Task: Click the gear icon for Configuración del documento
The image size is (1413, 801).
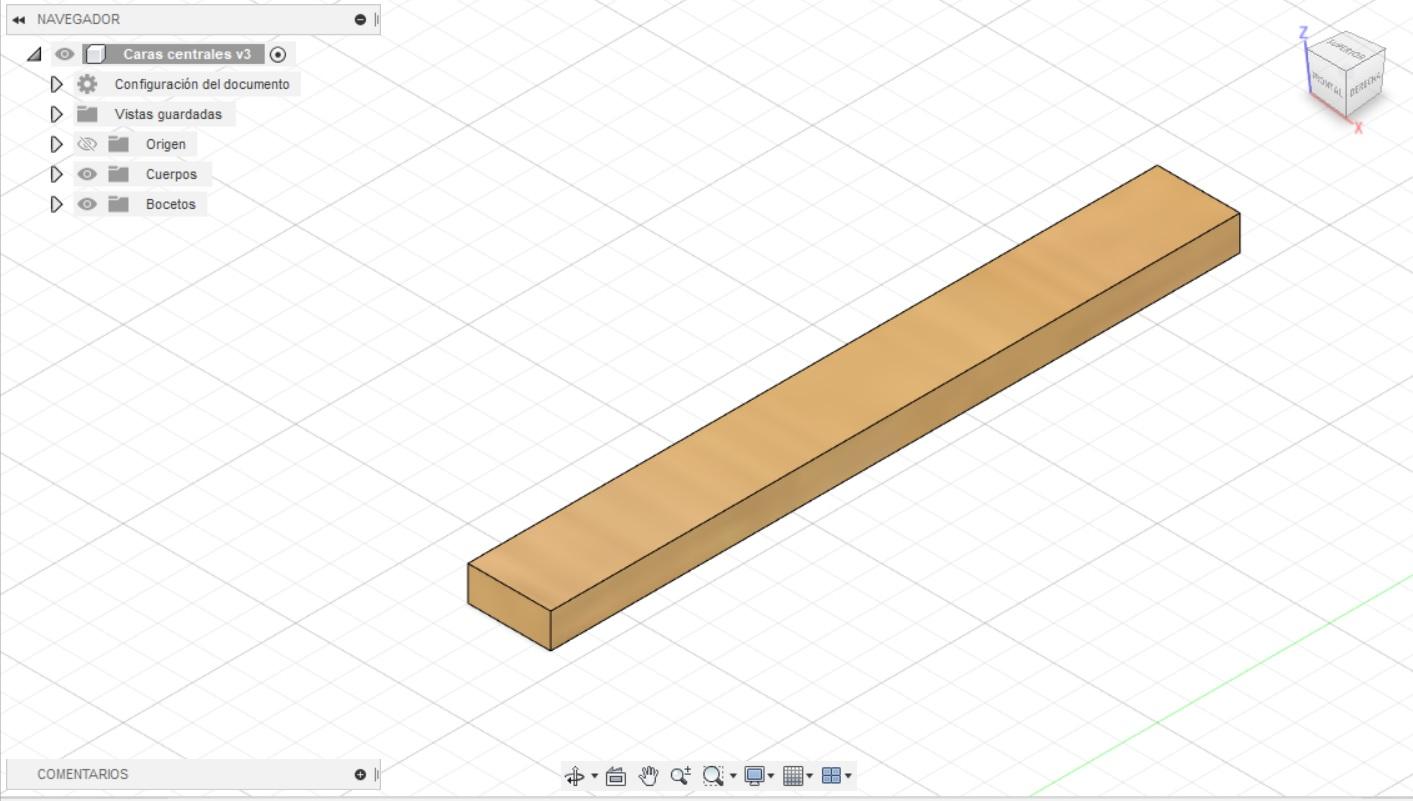Action: (x=88, y=84)
